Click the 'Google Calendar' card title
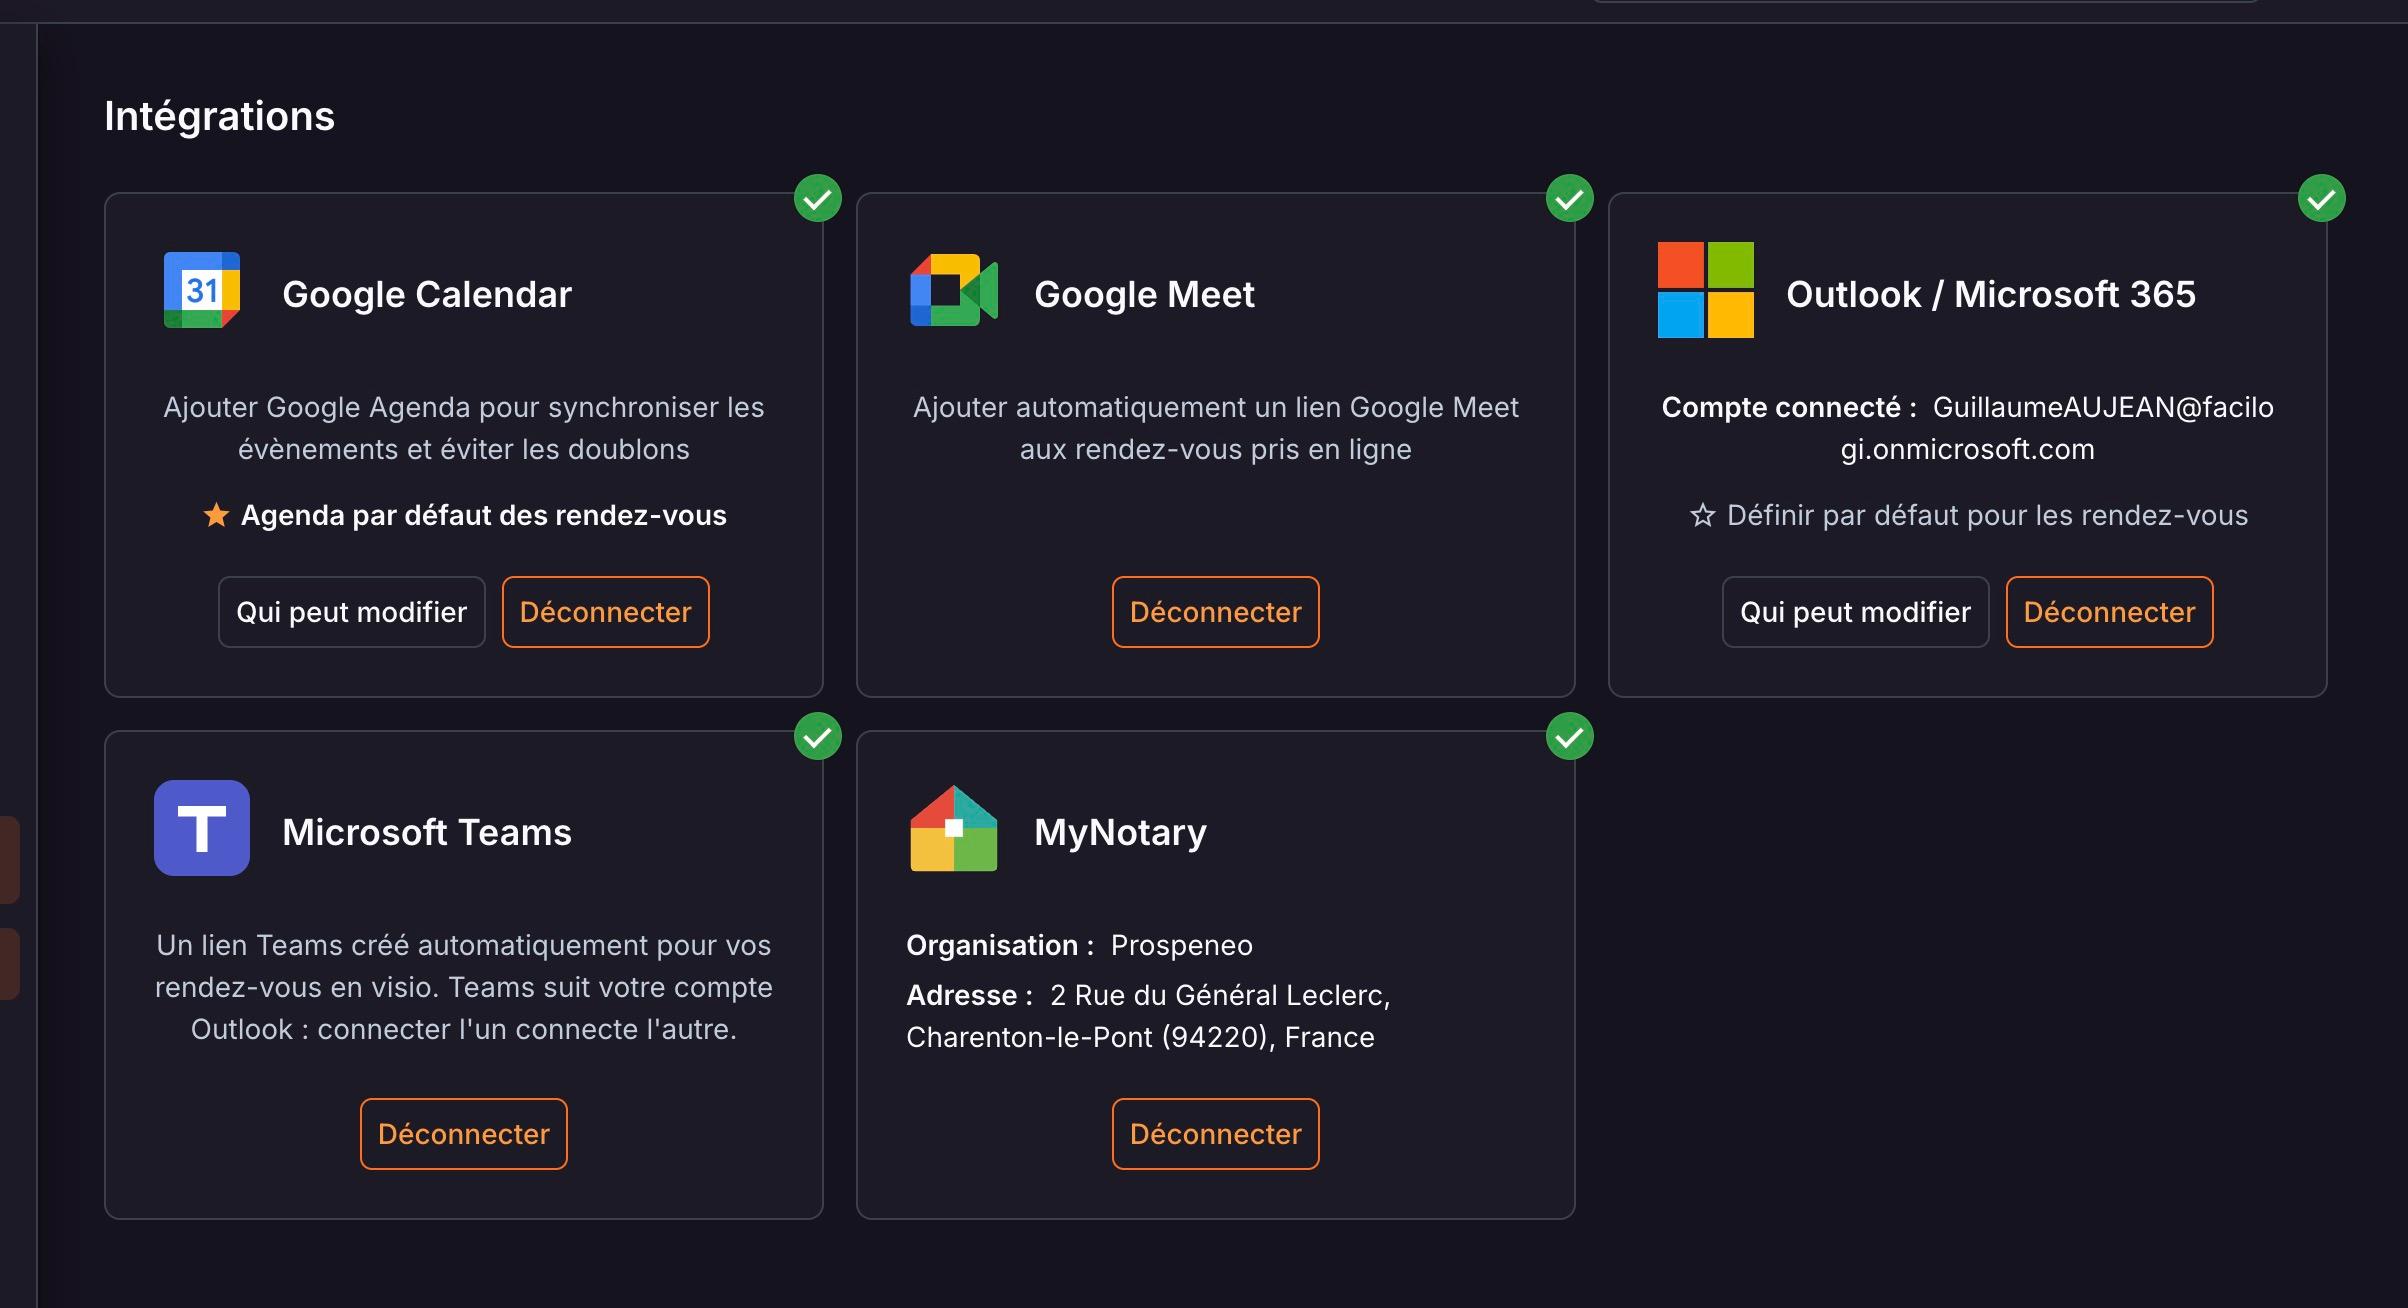Image resolution: width=2408 pixels, height=1308 pixels. click(x=427, y=294)
